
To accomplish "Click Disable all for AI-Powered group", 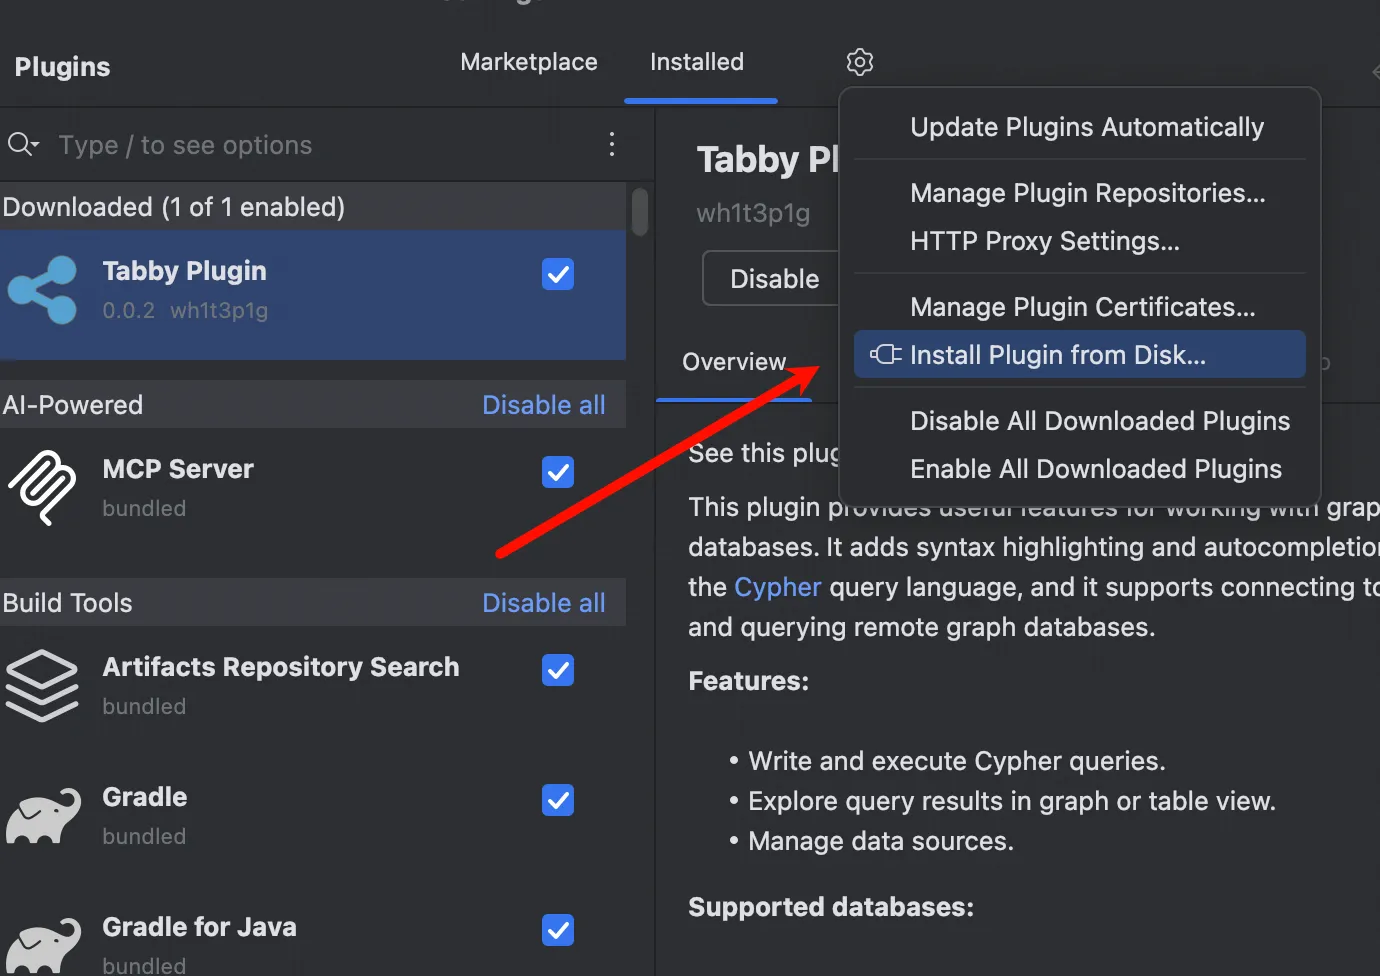I will click(543, 405).
